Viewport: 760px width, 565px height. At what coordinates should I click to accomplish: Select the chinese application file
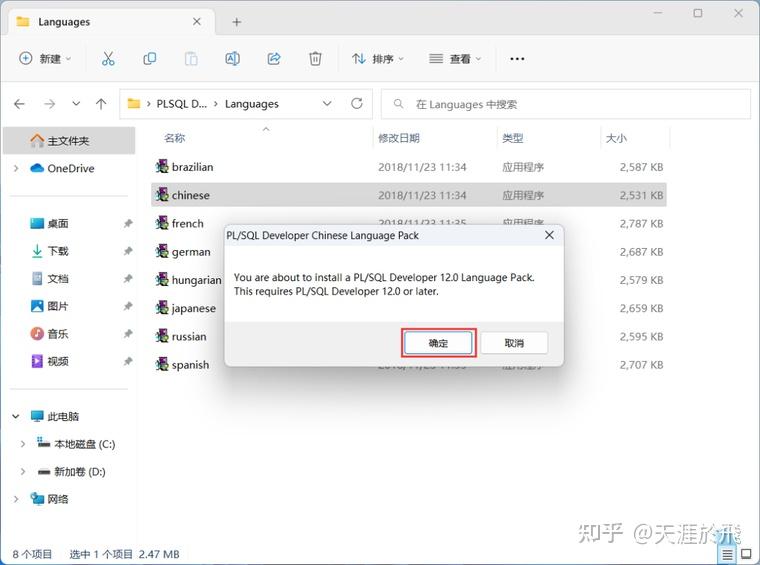point(409,195)
